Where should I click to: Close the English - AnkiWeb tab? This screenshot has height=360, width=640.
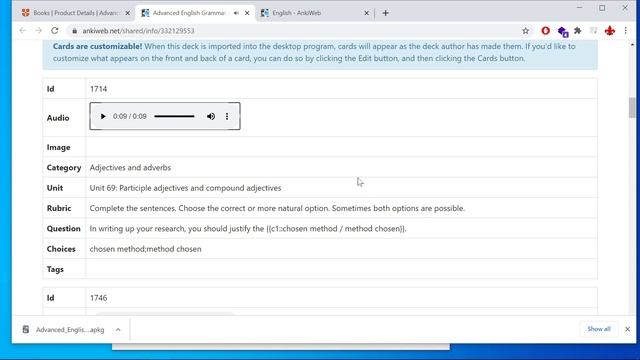click(367, 13)
